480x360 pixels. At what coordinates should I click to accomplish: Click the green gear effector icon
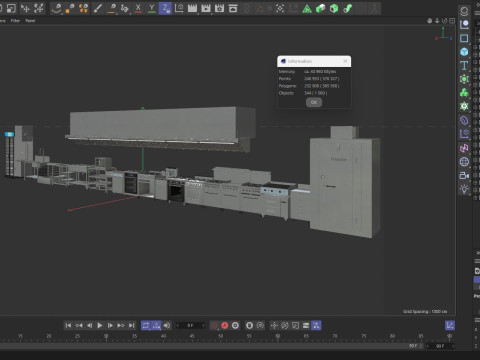pos(464,106)
